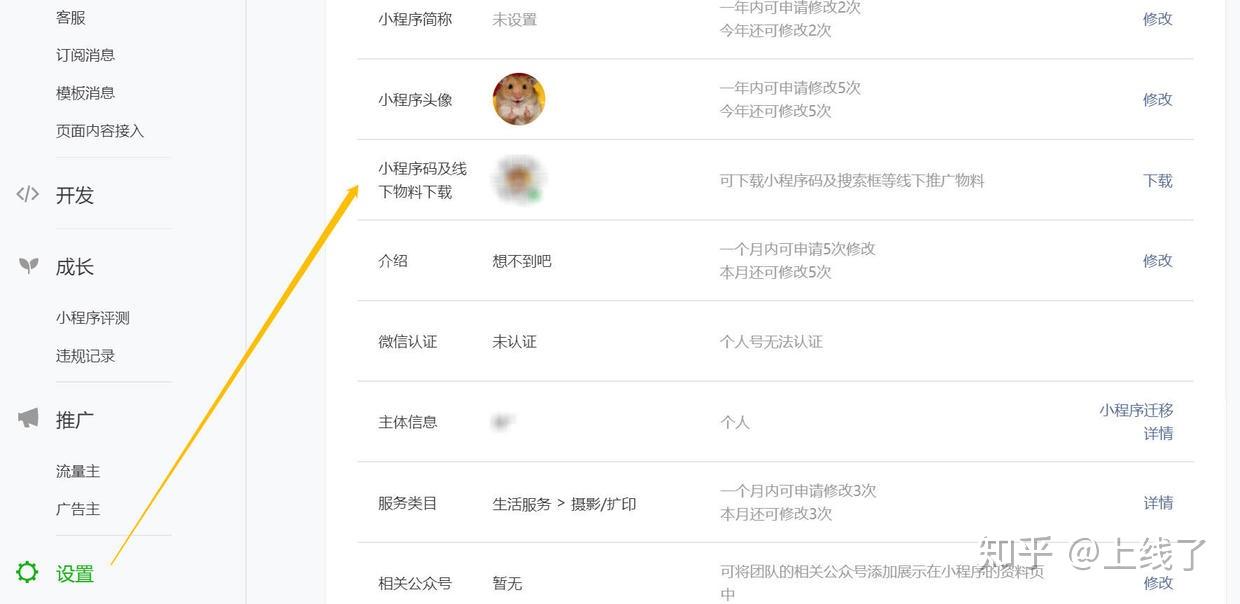Select 页面内容接入 in the sidebar

(100, 131)
